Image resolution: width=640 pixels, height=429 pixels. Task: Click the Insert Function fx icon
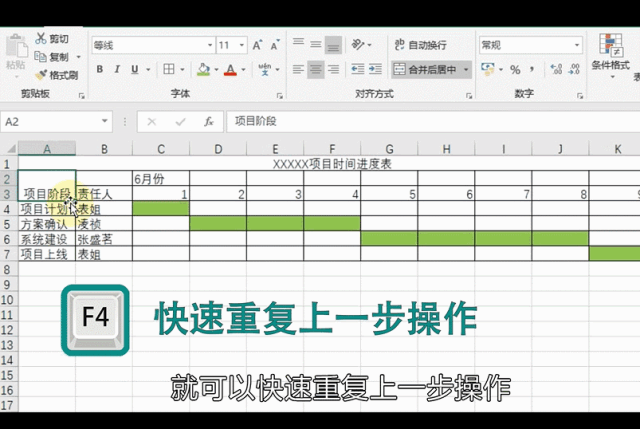209,122
